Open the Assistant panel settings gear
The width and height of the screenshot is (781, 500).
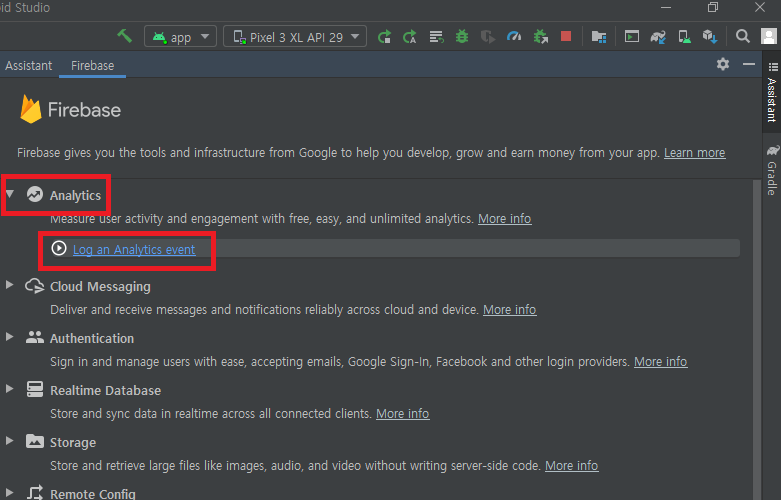pos(723,64)
